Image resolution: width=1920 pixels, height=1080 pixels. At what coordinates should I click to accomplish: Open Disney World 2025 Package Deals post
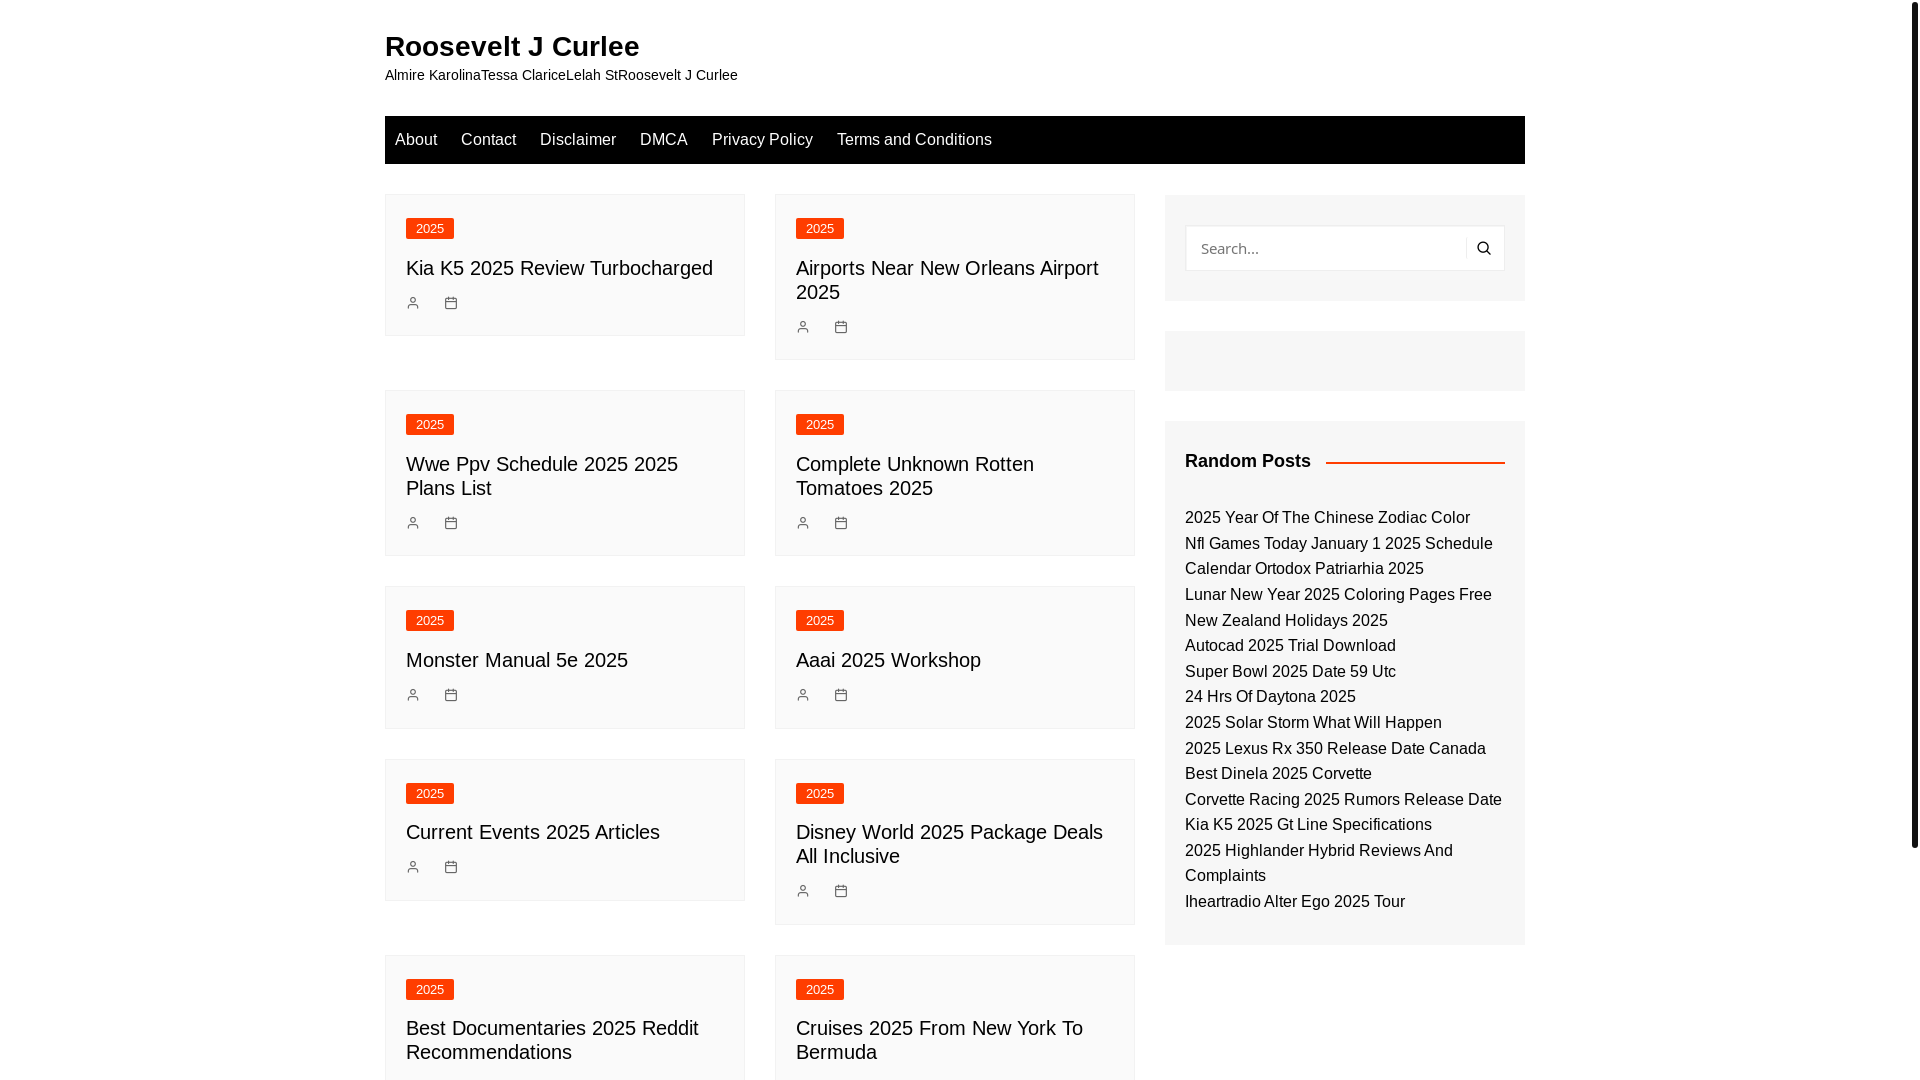click(x=949, y=844)
